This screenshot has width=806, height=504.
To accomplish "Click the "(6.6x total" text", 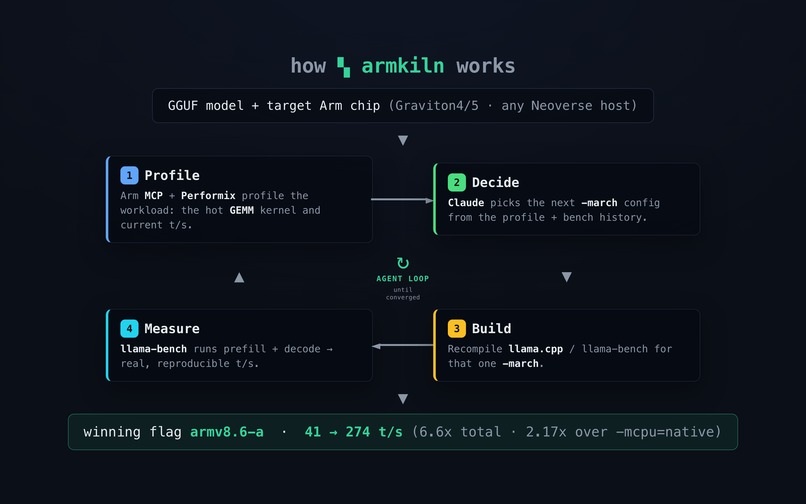I will 456,432.
